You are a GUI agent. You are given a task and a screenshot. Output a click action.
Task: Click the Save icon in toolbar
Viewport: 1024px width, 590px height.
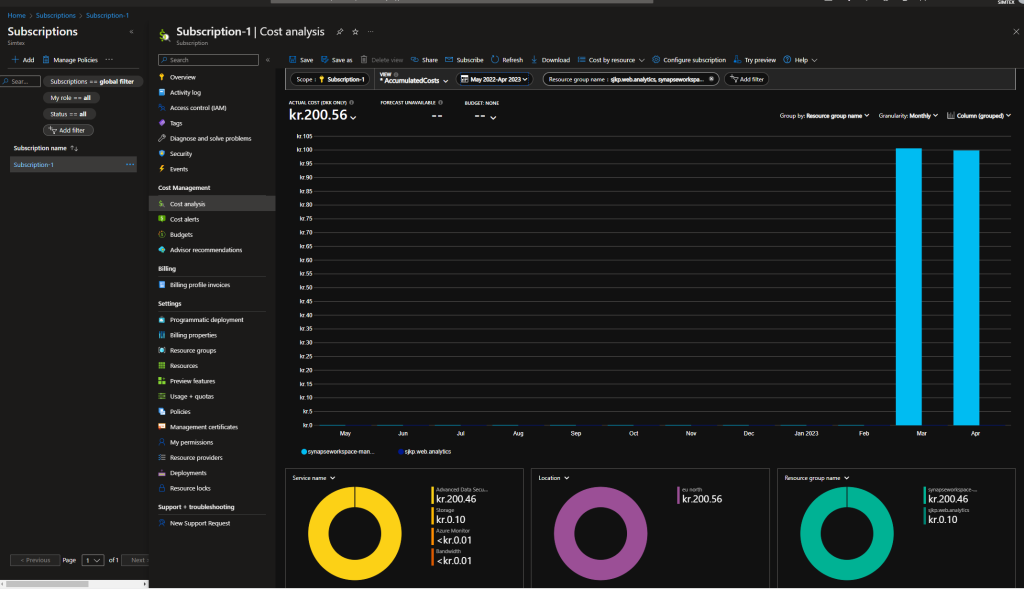294,60
